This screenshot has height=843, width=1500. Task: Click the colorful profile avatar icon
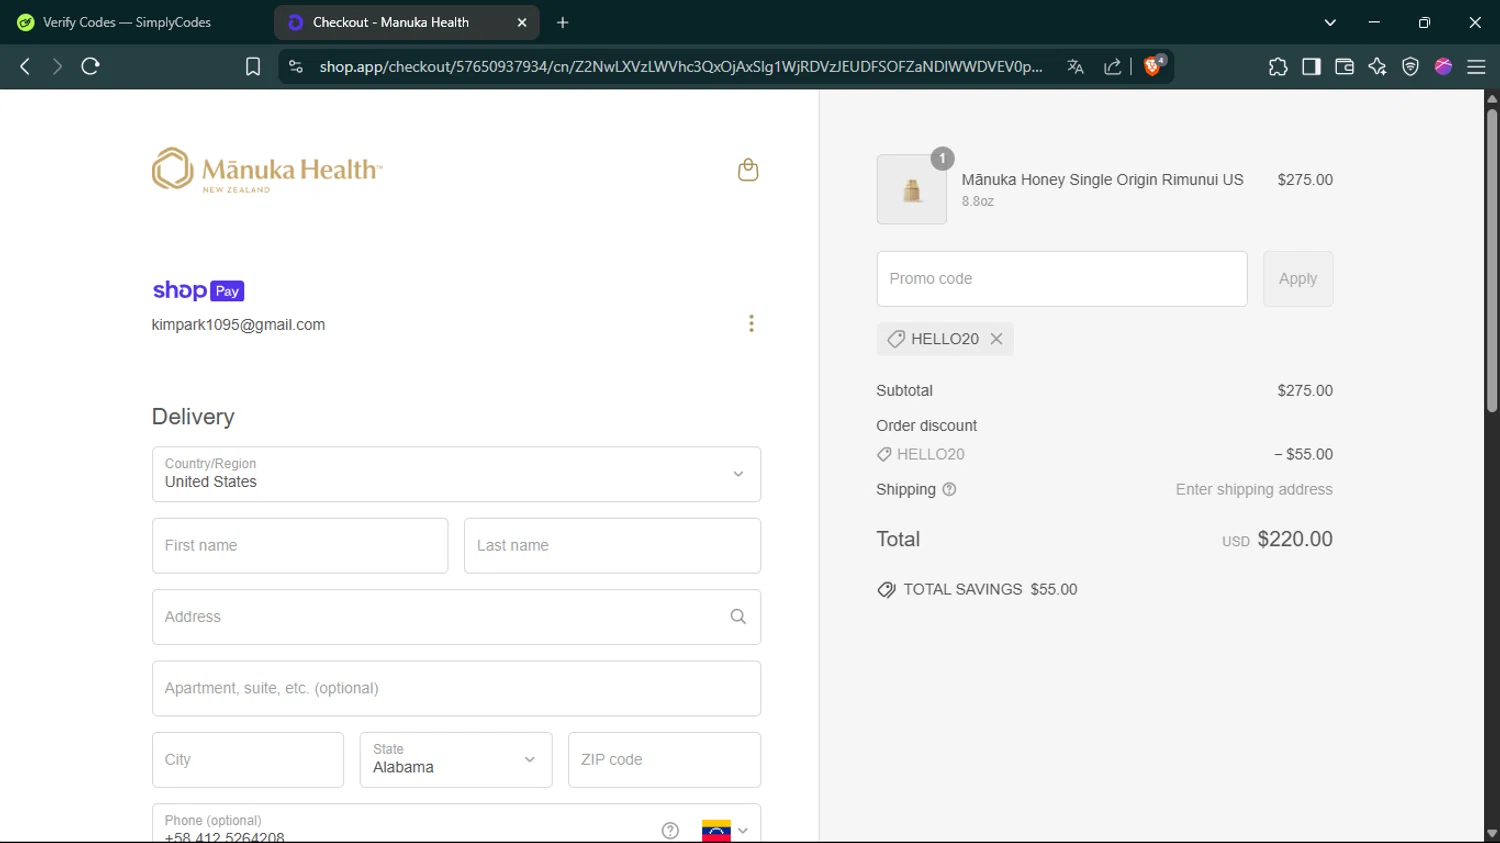(x=1443, y=66)
